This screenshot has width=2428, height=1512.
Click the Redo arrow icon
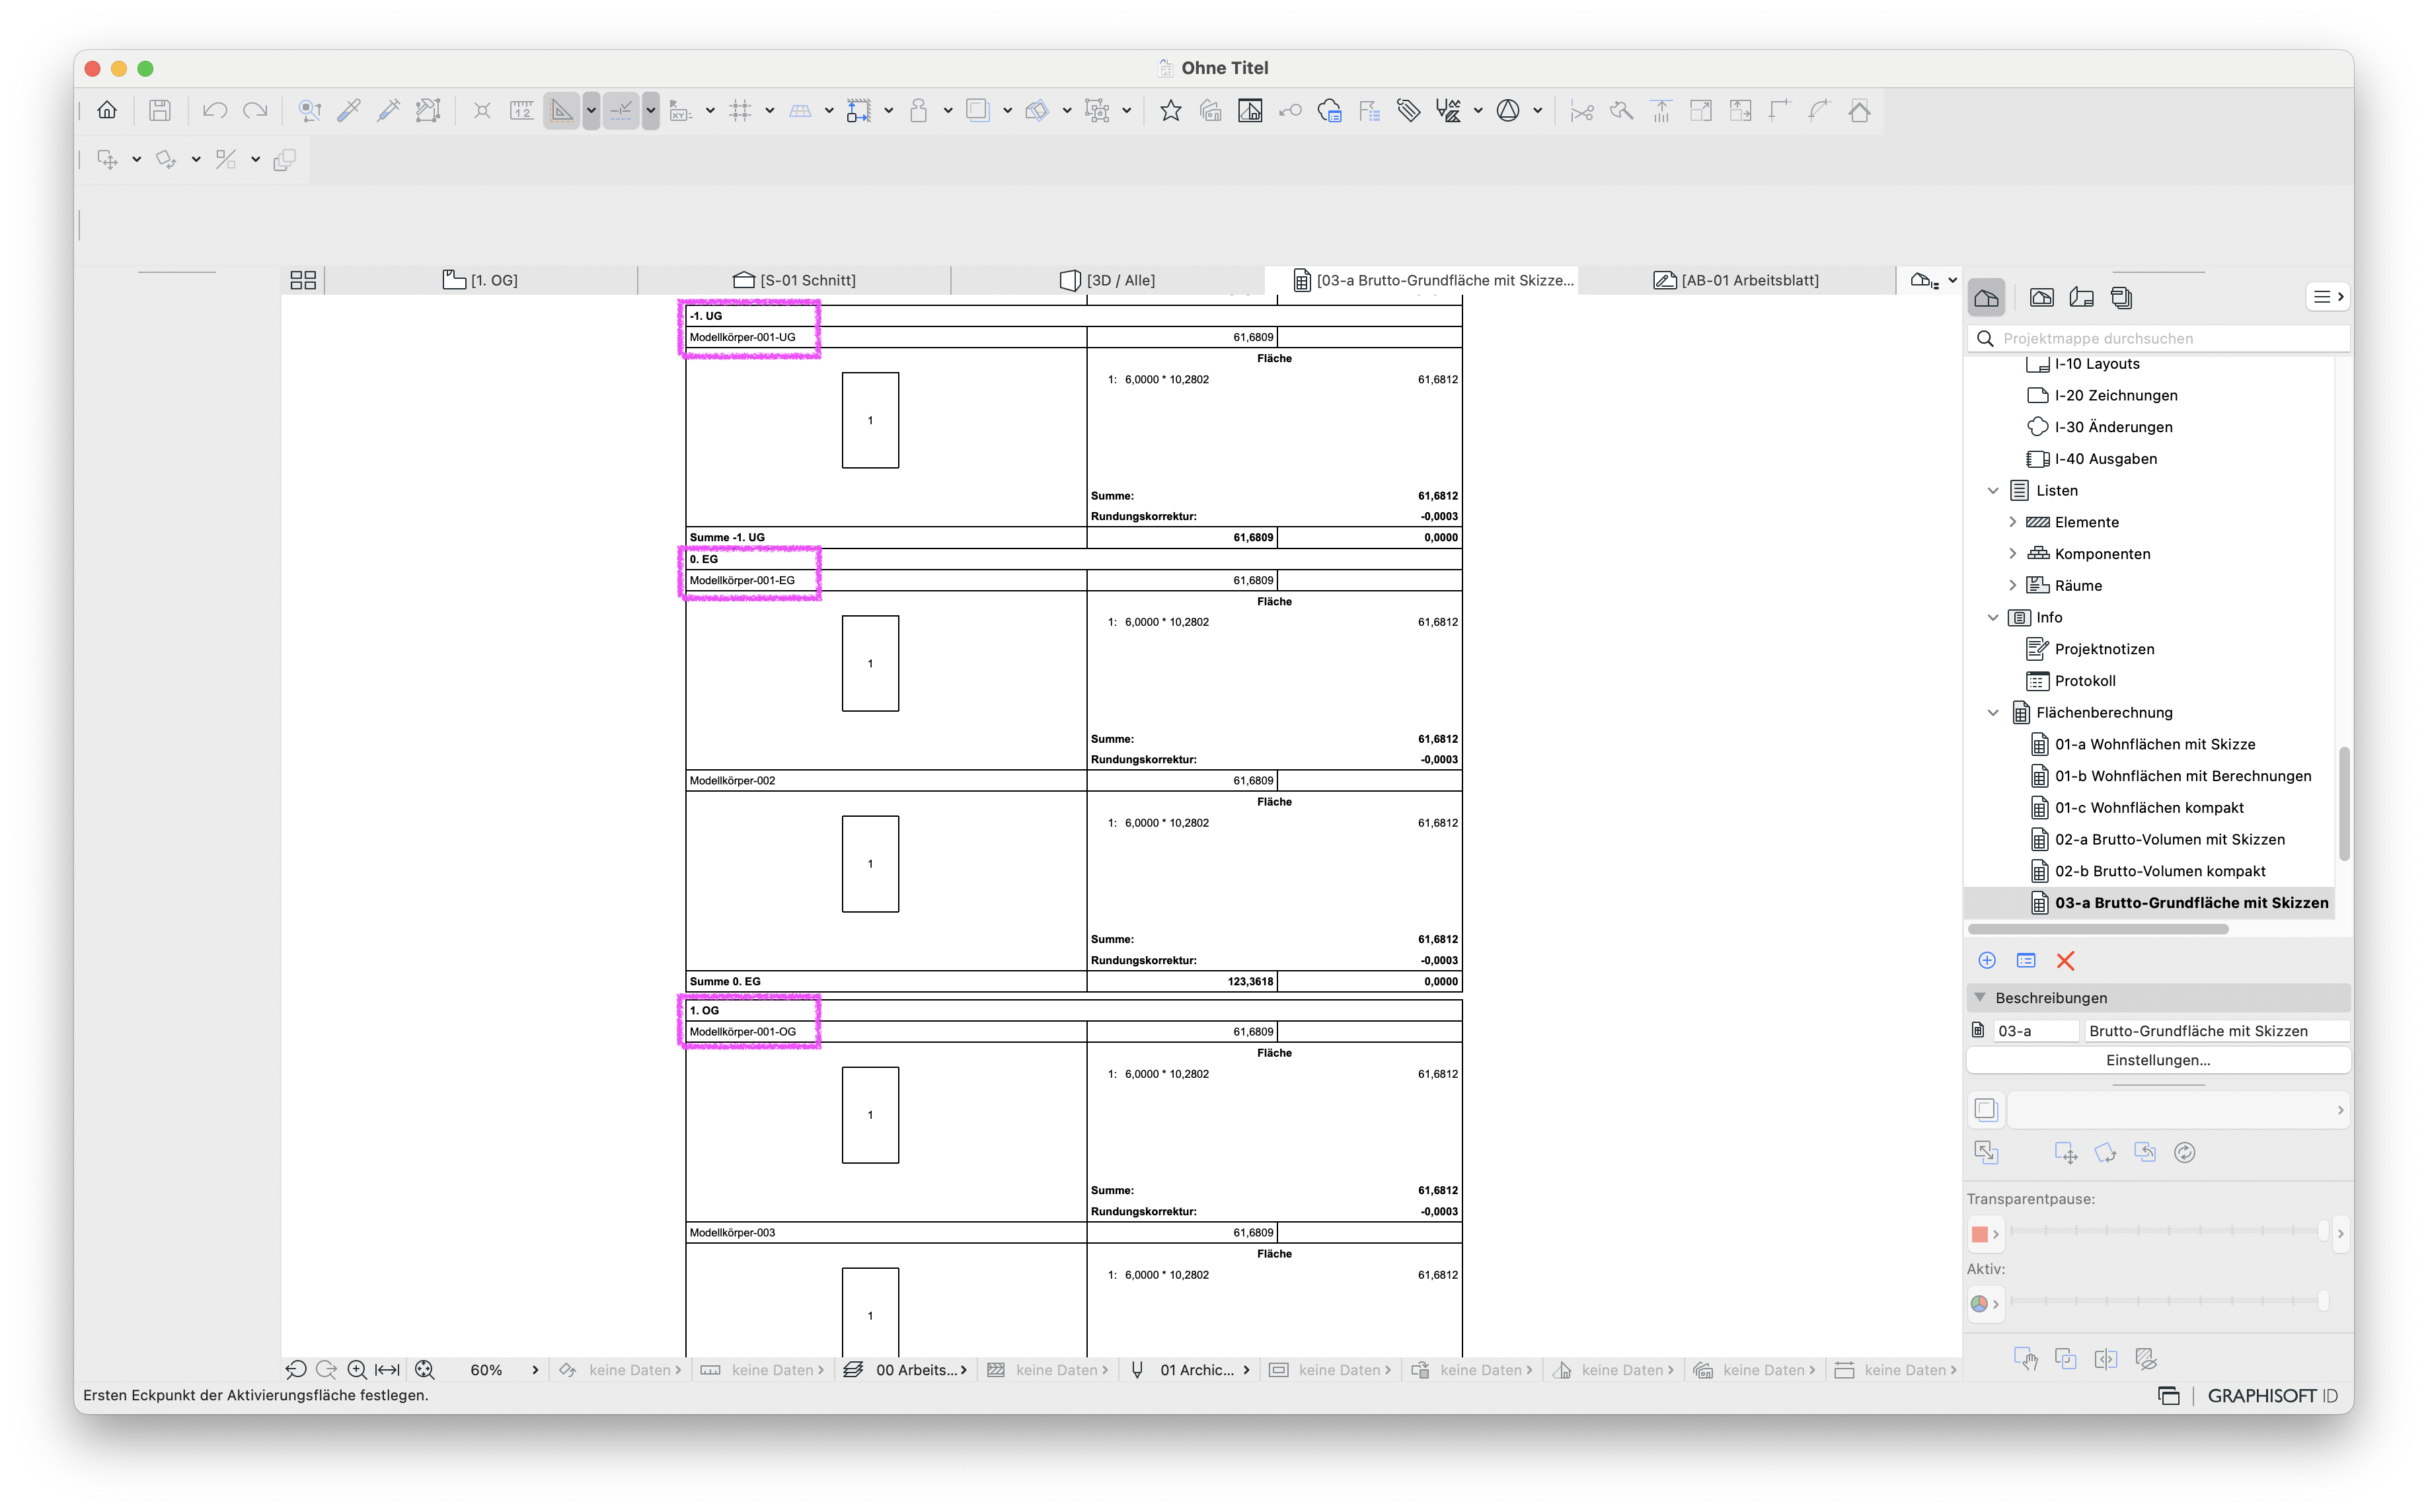pos(256,110)
